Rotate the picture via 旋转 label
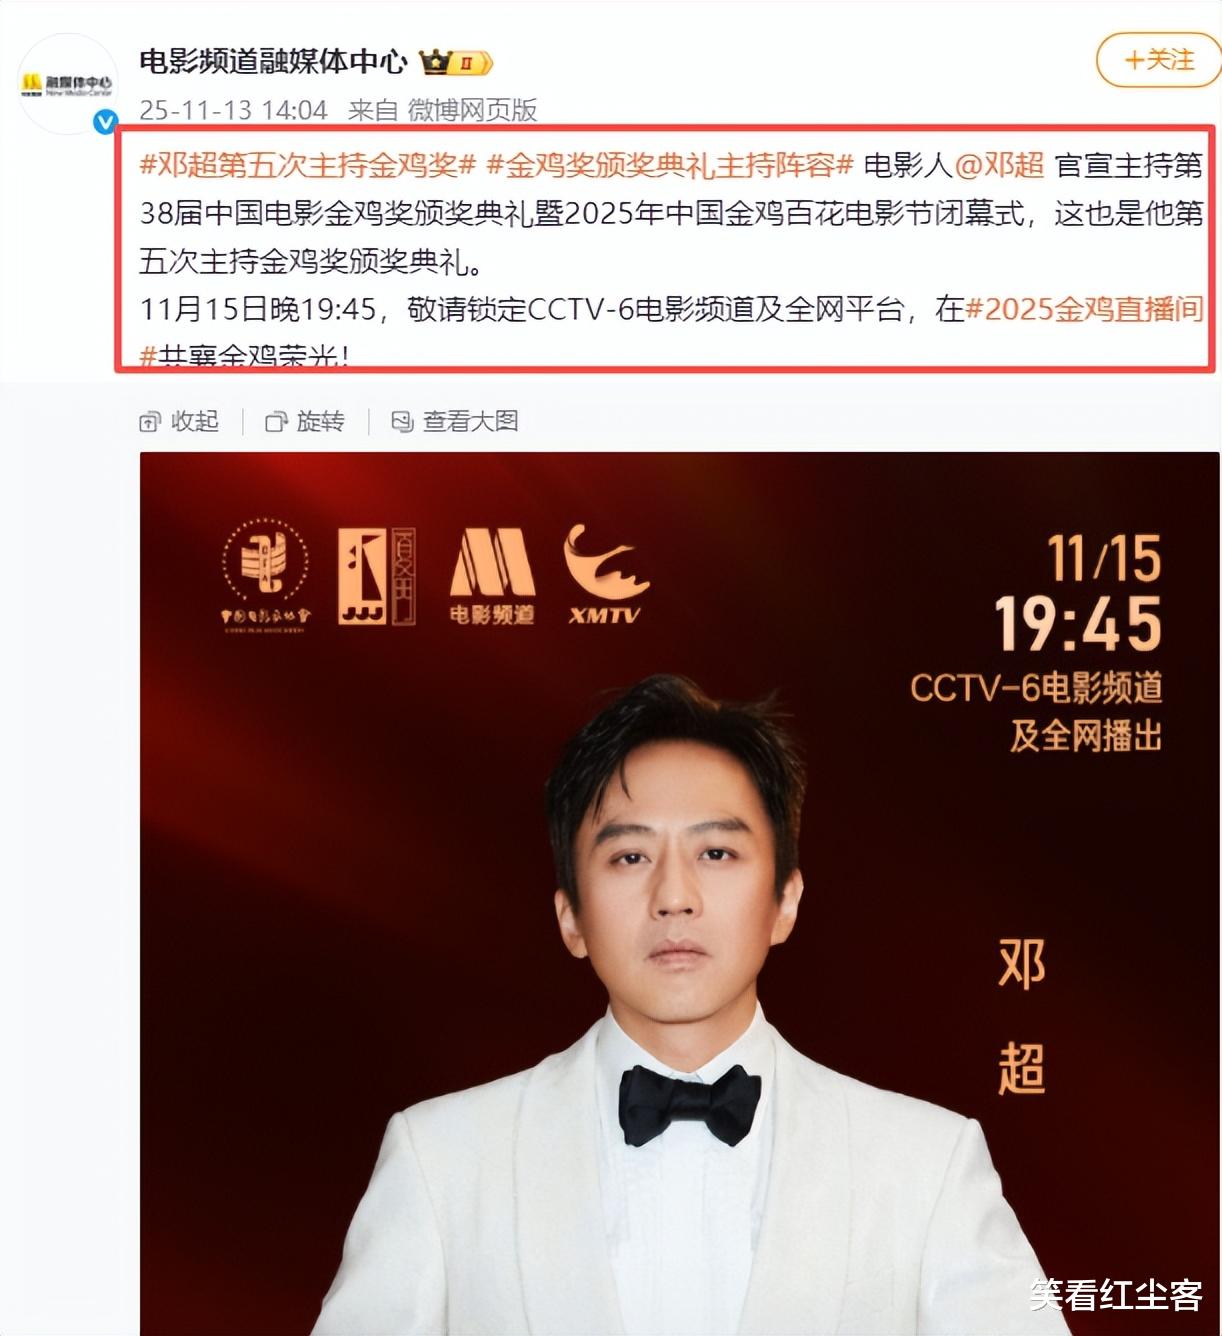The image size is (1222, 1336). coord(320,422)
